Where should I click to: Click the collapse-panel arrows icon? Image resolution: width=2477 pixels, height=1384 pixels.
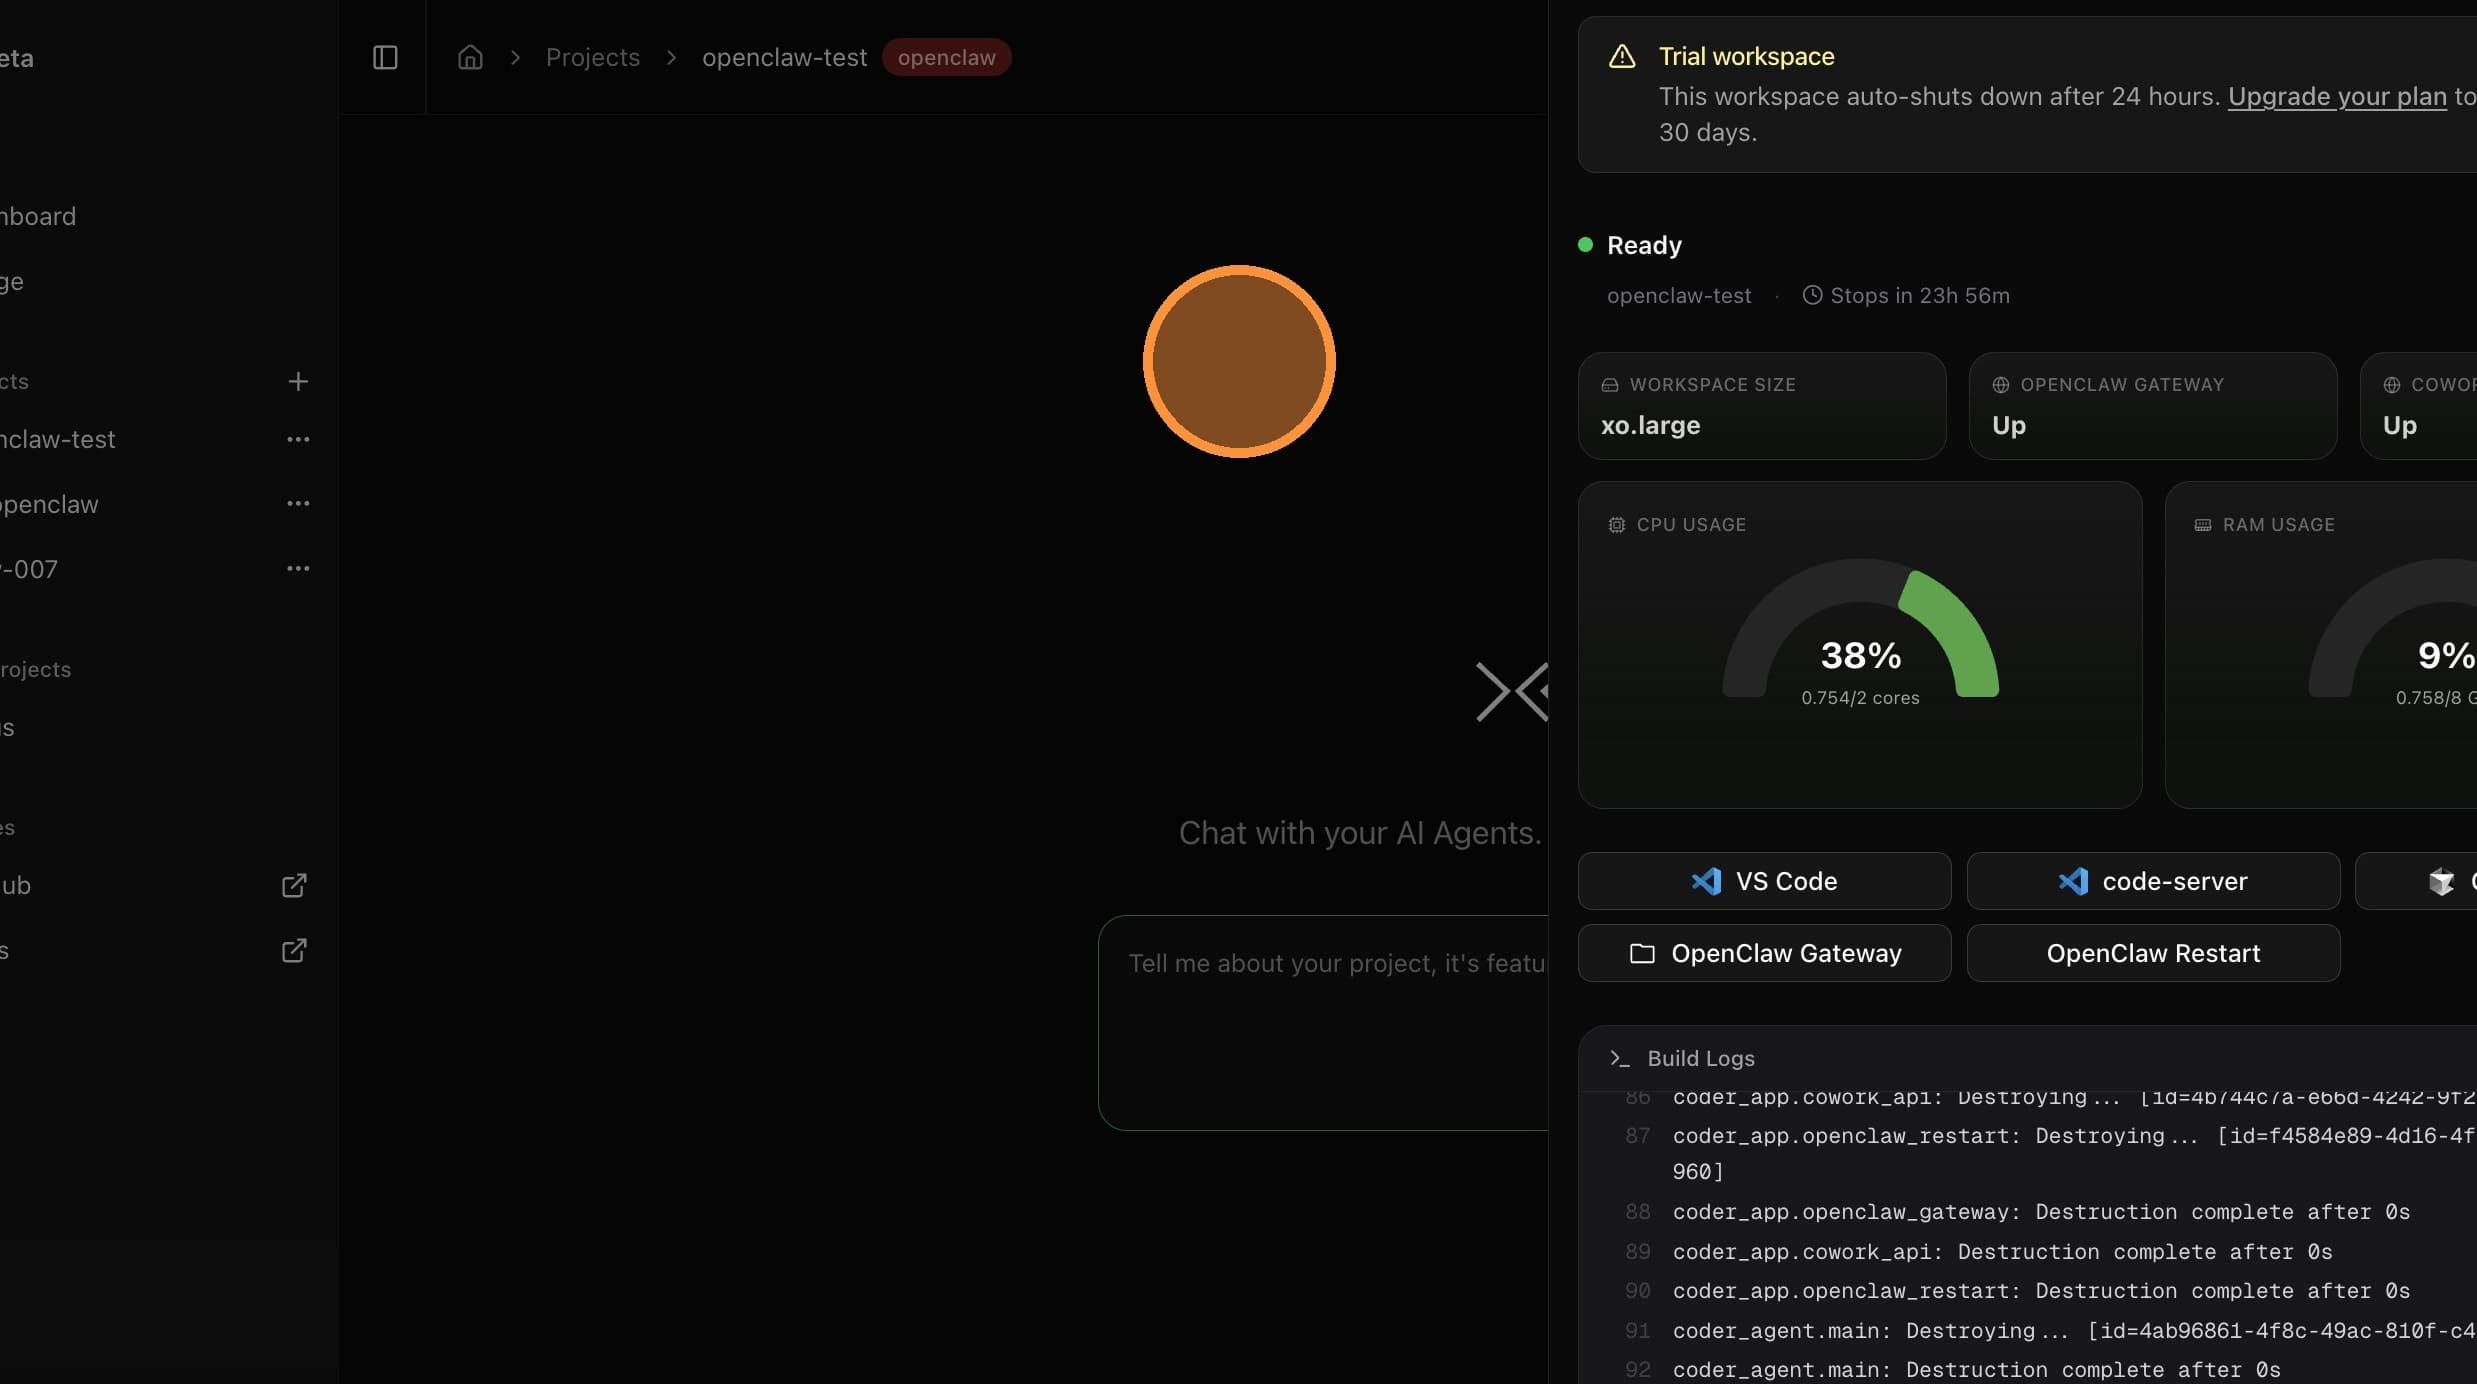point(1512,691)
